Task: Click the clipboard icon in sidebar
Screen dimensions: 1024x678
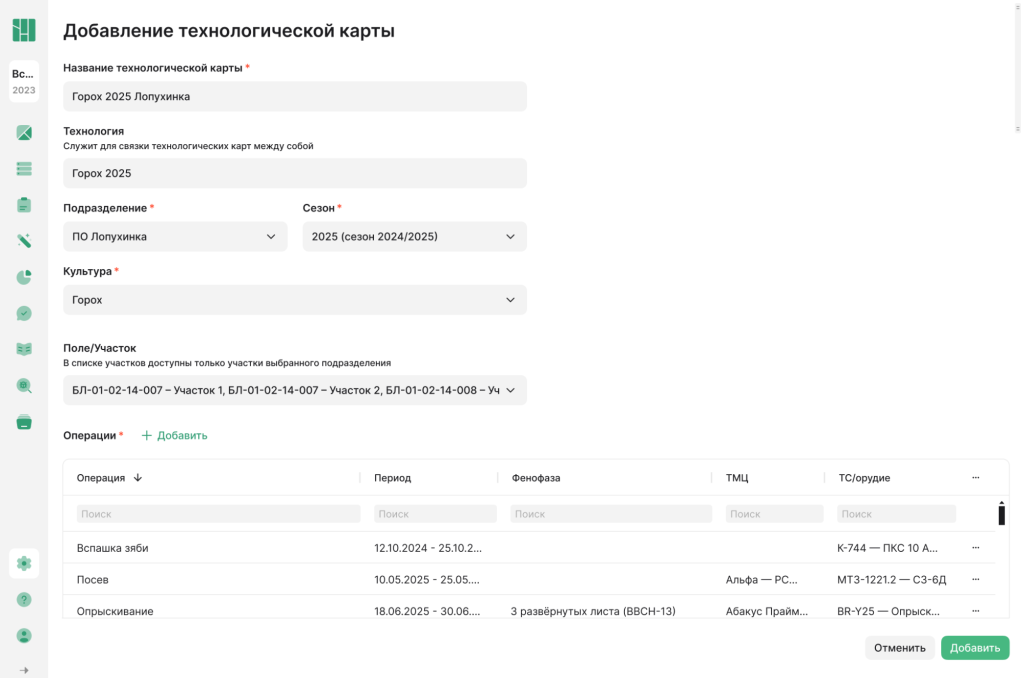Action: point(24,205)
